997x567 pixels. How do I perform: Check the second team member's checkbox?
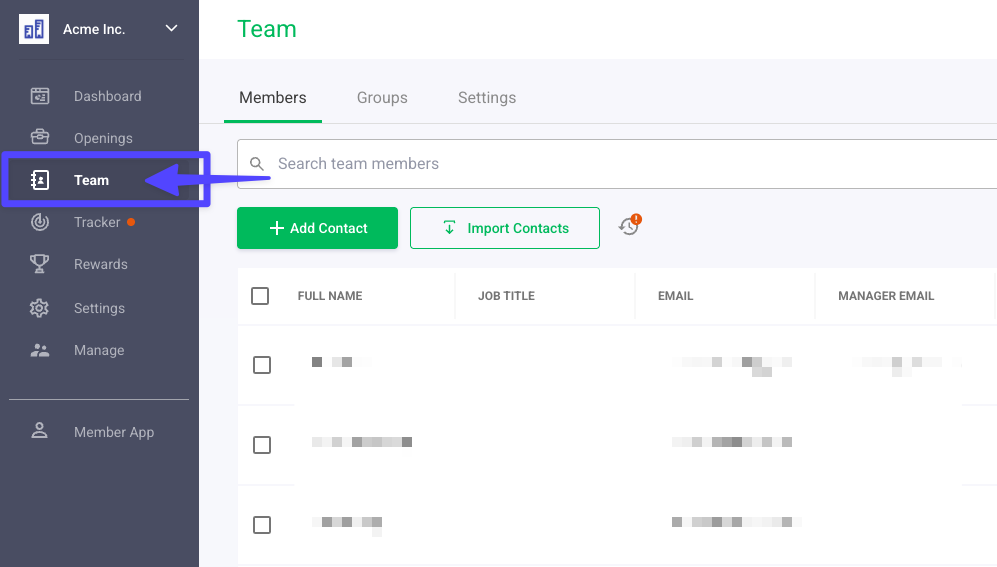(262, 445)
